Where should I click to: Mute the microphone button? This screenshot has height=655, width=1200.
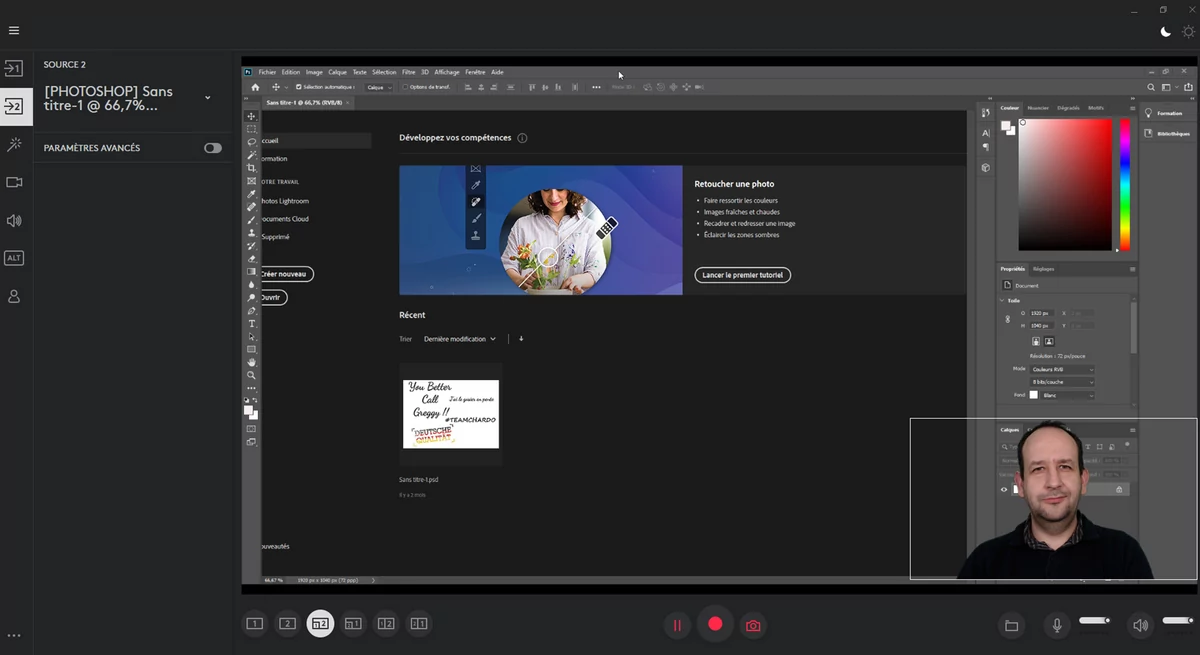point(1057,626)
